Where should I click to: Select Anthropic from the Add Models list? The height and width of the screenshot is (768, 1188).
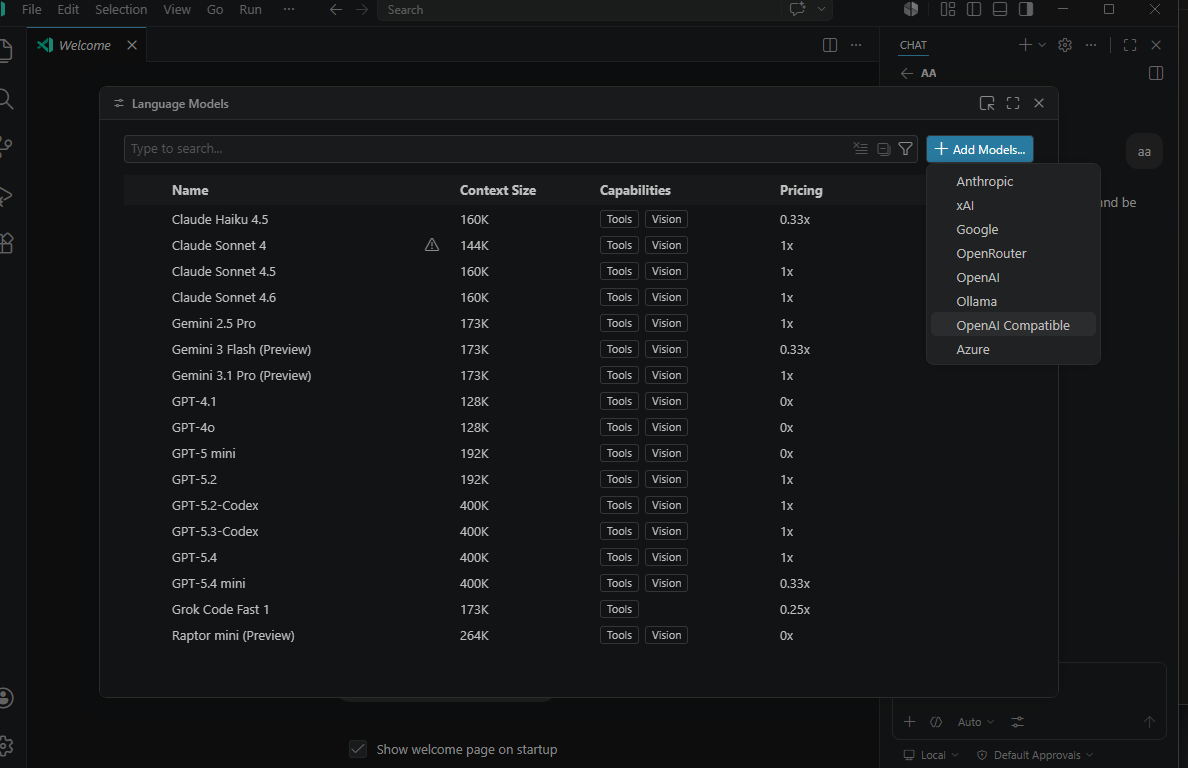(x=984, y=181)
